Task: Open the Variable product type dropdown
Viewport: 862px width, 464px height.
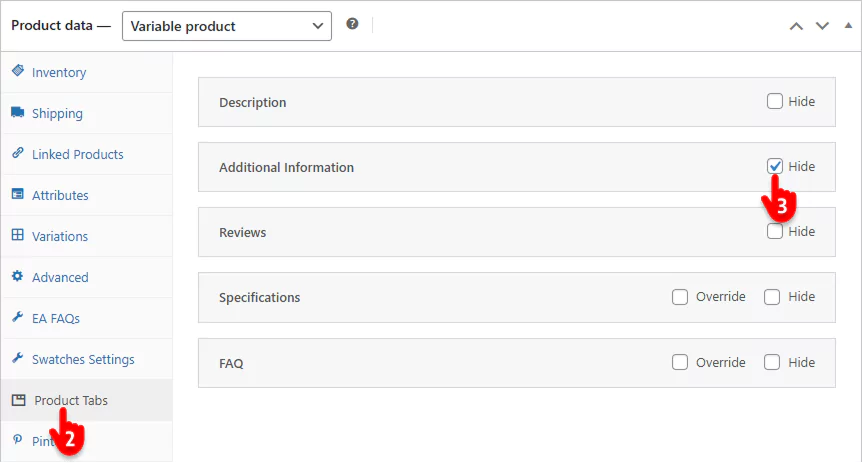Action: [x=226, y=26]
